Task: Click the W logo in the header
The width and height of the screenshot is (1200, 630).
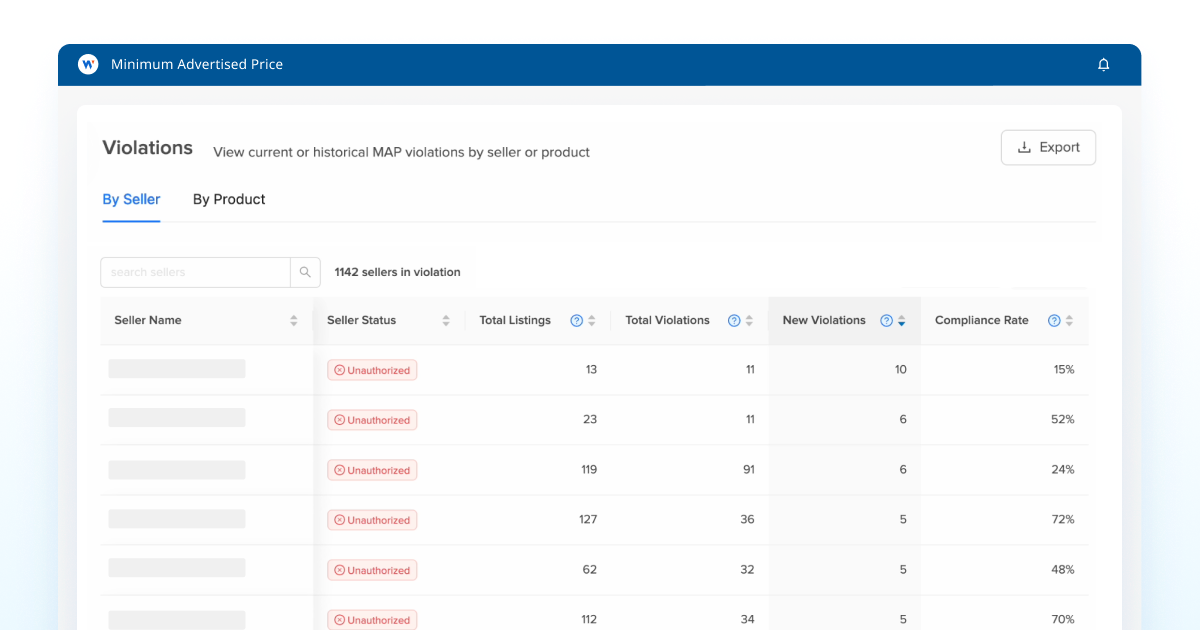Action: (87, 63)
